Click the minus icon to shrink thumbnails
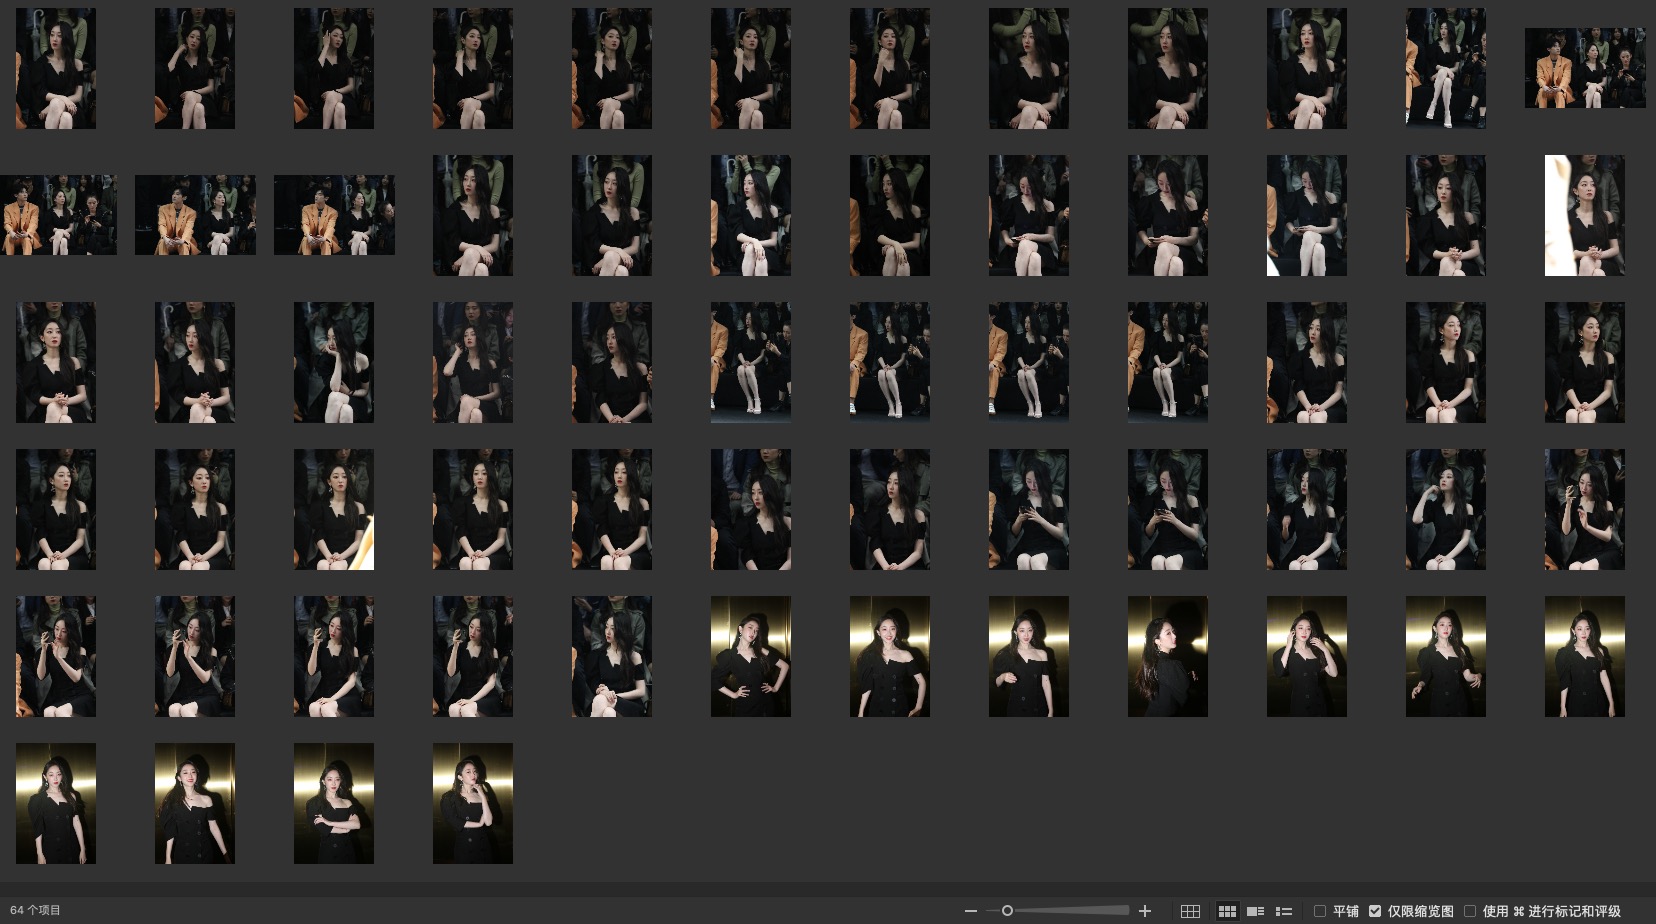 coord(970,911)
